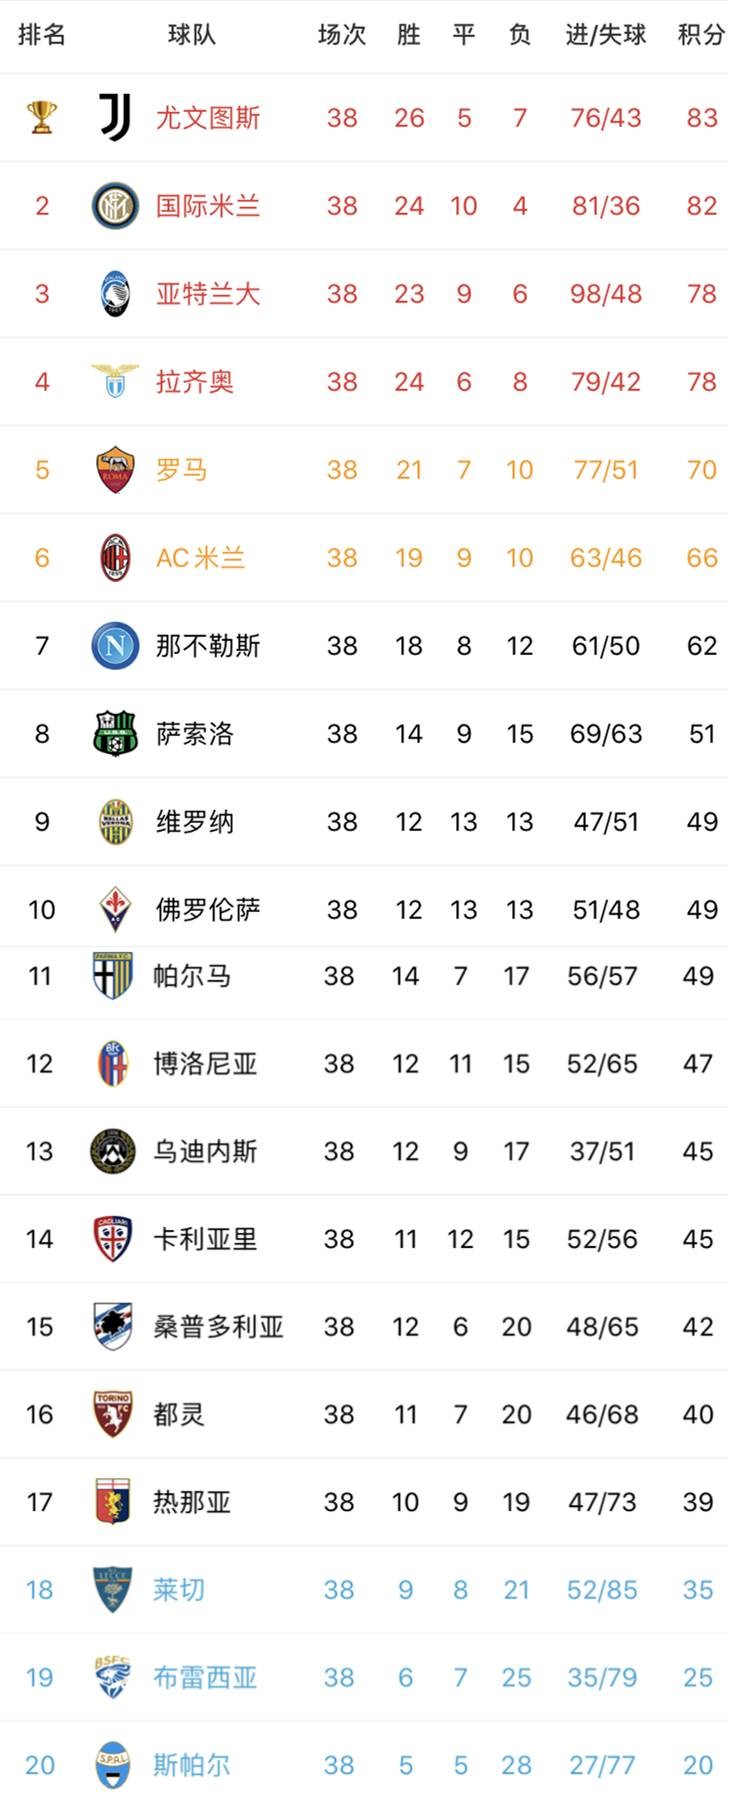Image resolution: width=729 pixels, height=1793 pixels.
Task: Click the AS Roma badge icon
Action: point(115,469)
